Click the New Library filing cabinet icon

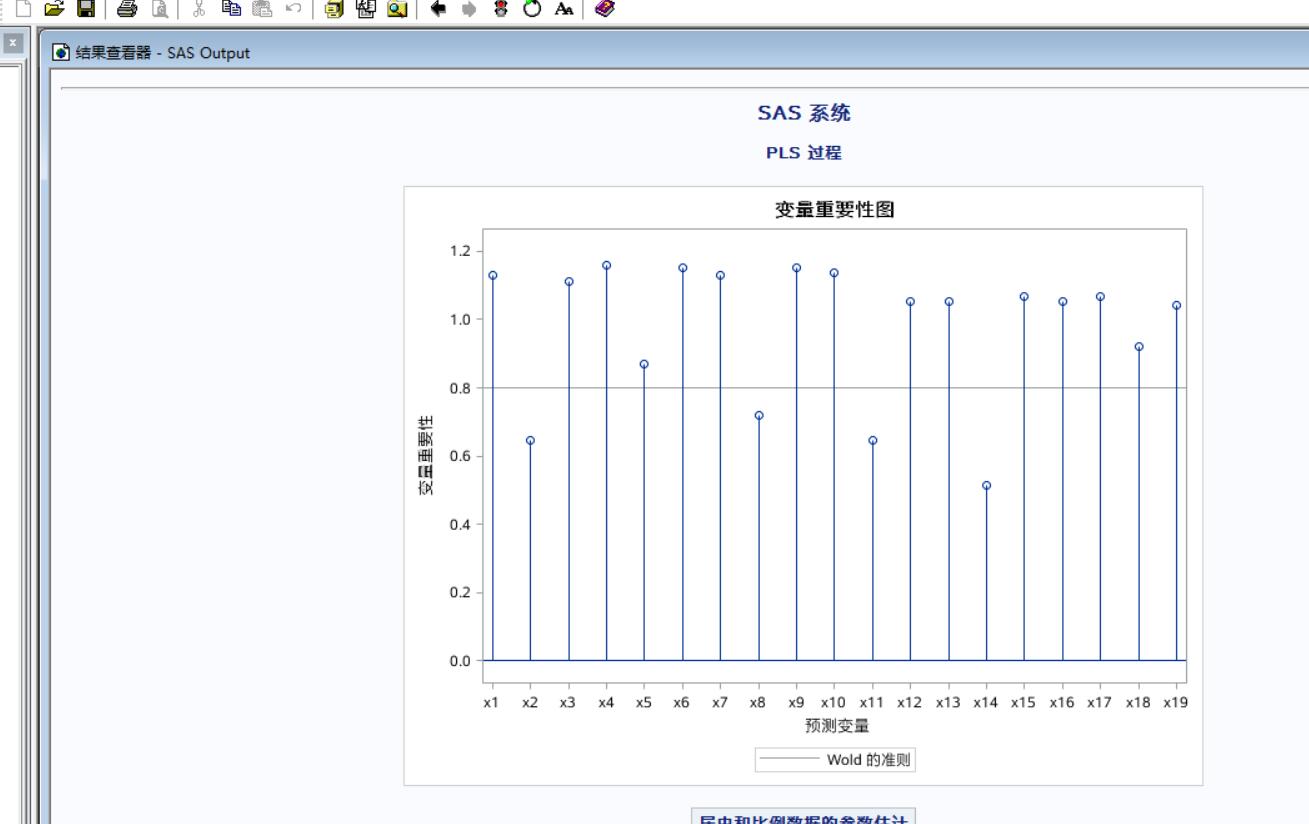coord(332,9)
